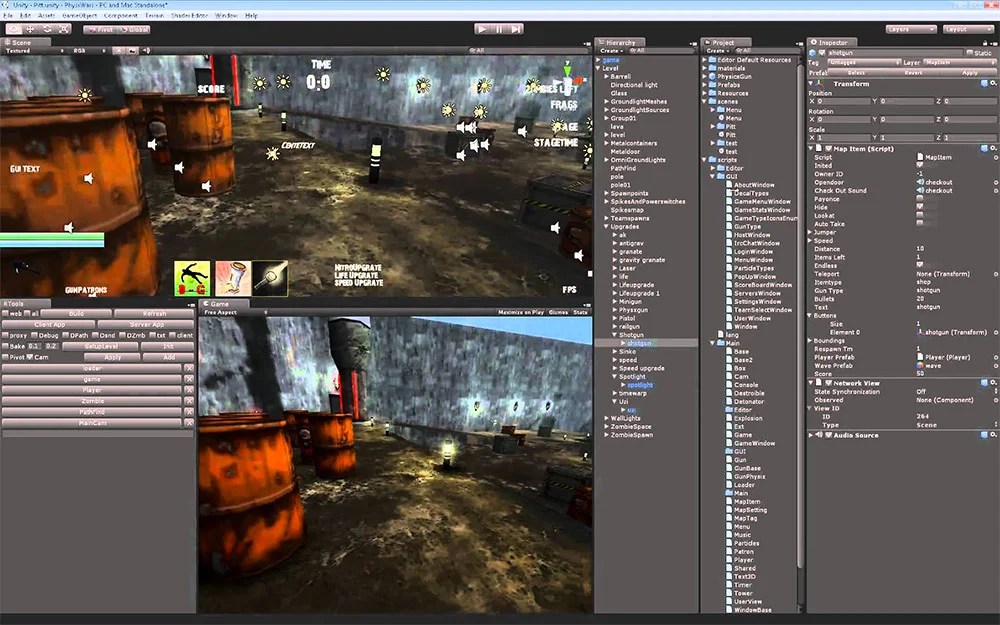
Task: Click the Position X input field
Action: [842, 101]
